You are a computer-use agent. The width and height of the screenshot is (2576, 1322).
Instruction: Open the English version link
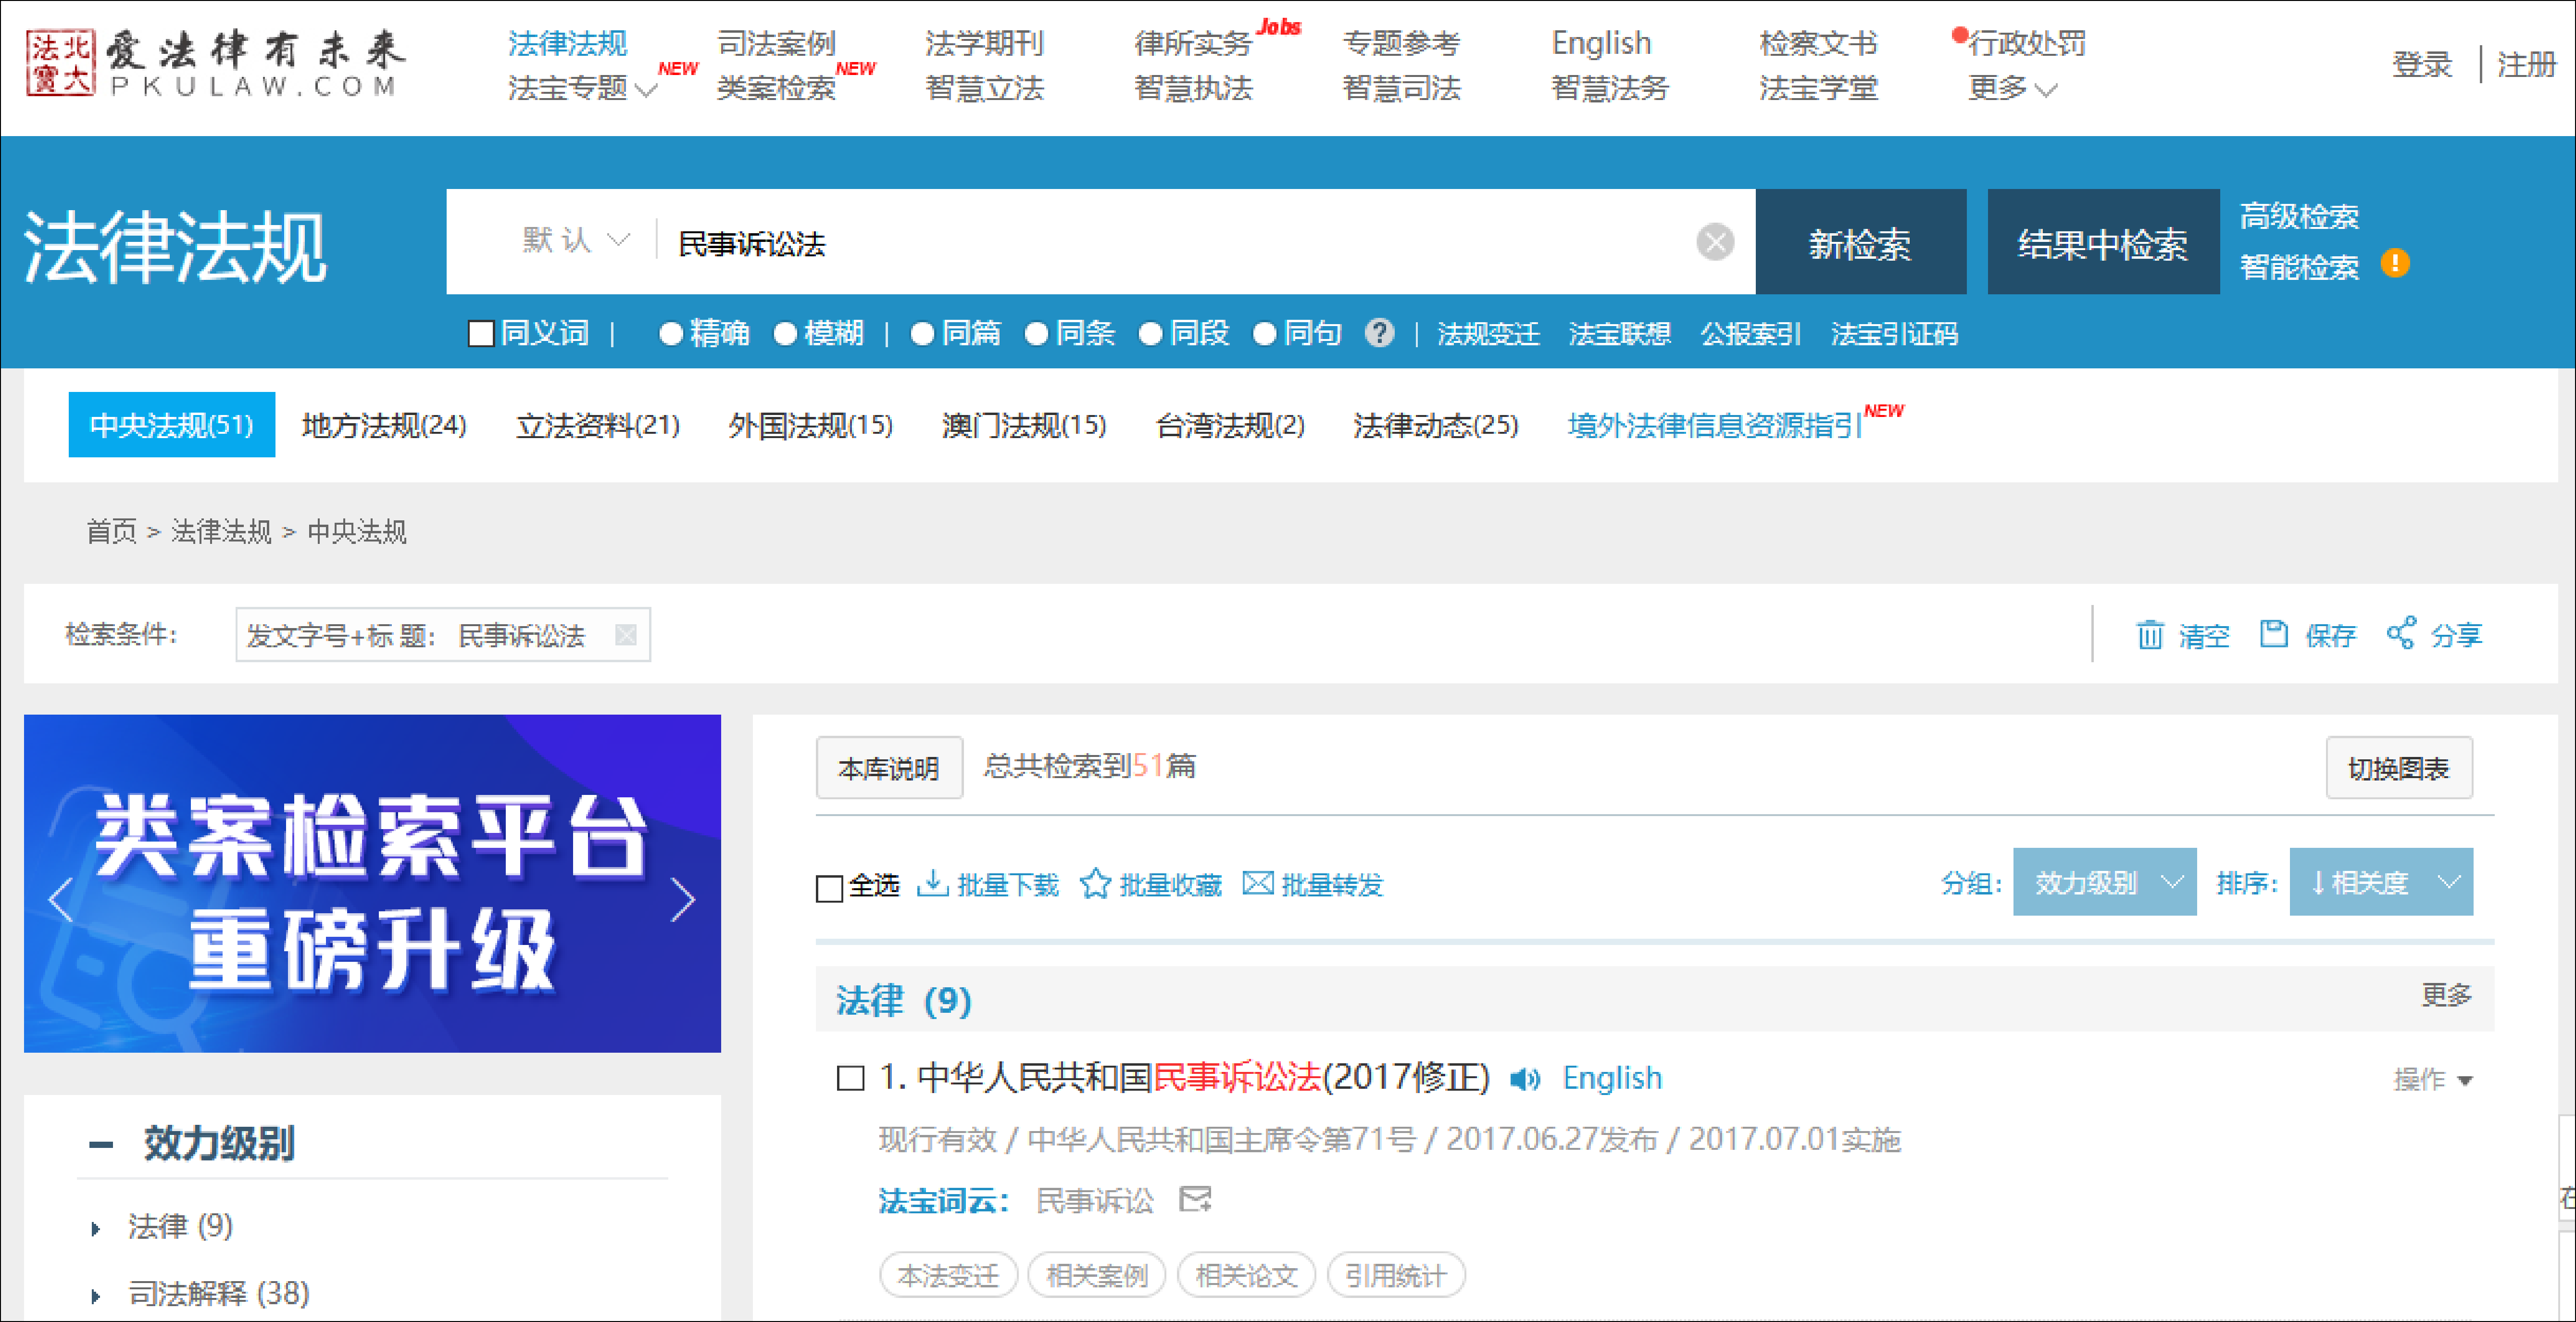tap(1612, 1078)
